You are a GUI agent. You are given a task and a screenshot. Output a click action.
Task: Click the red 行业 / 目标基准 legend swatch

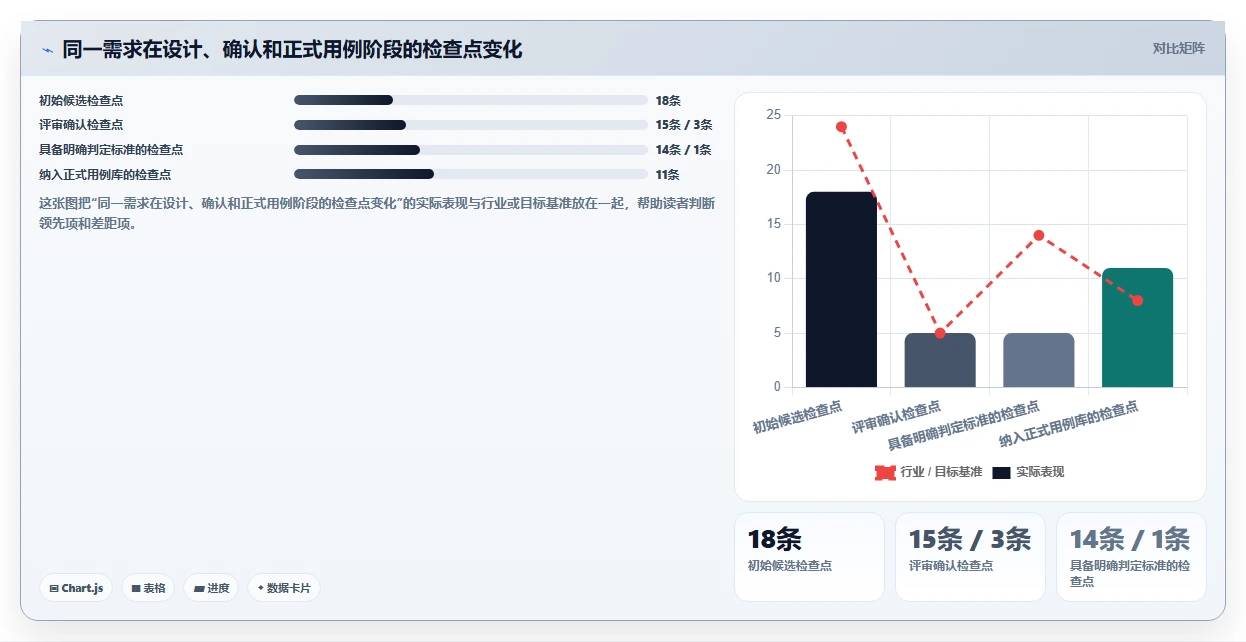[x=885, y=472]
